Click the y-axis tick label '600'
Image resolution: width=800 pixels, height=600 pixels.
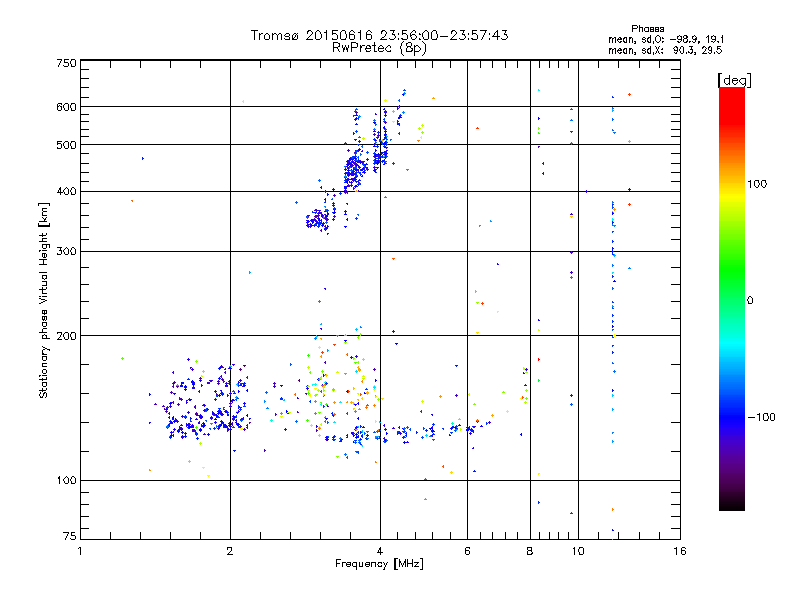(66, 107)
